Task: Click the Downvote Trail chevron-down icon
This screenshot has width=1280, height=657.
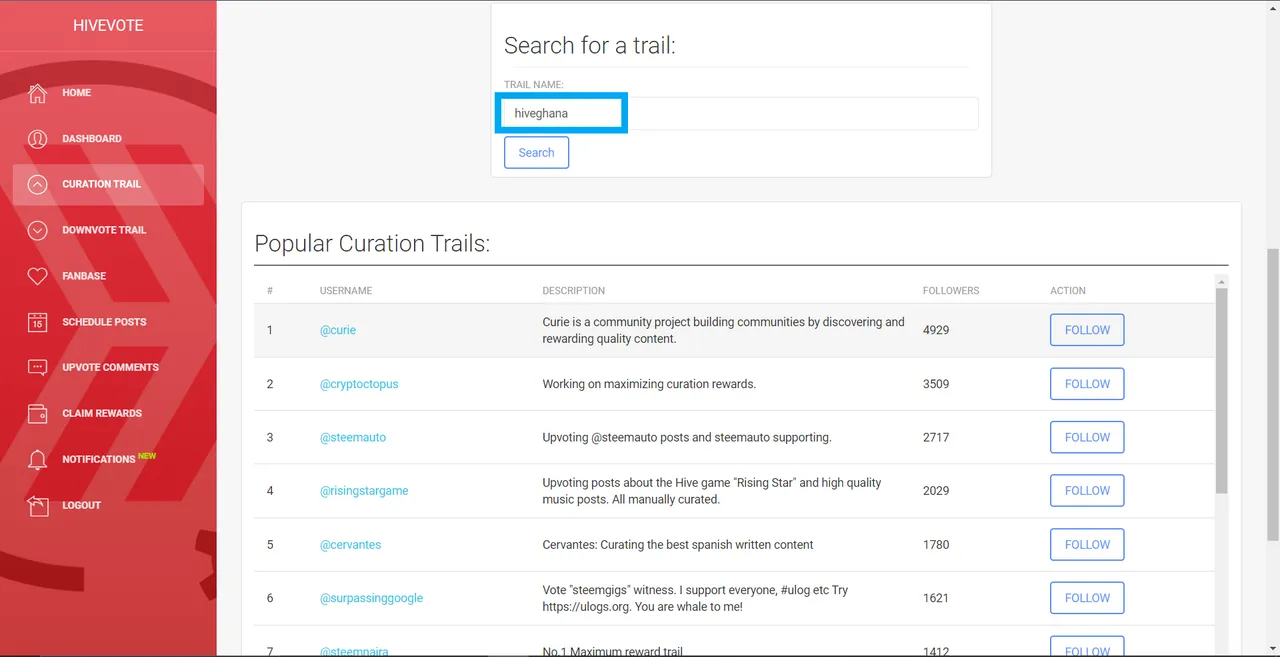Action: click(37, 230)
